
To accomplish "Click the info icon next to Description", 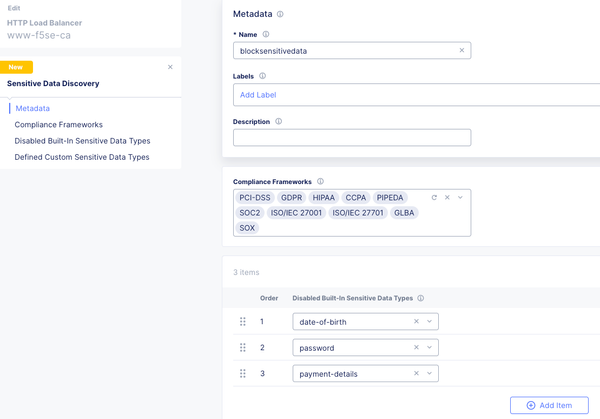I will 278,122.
